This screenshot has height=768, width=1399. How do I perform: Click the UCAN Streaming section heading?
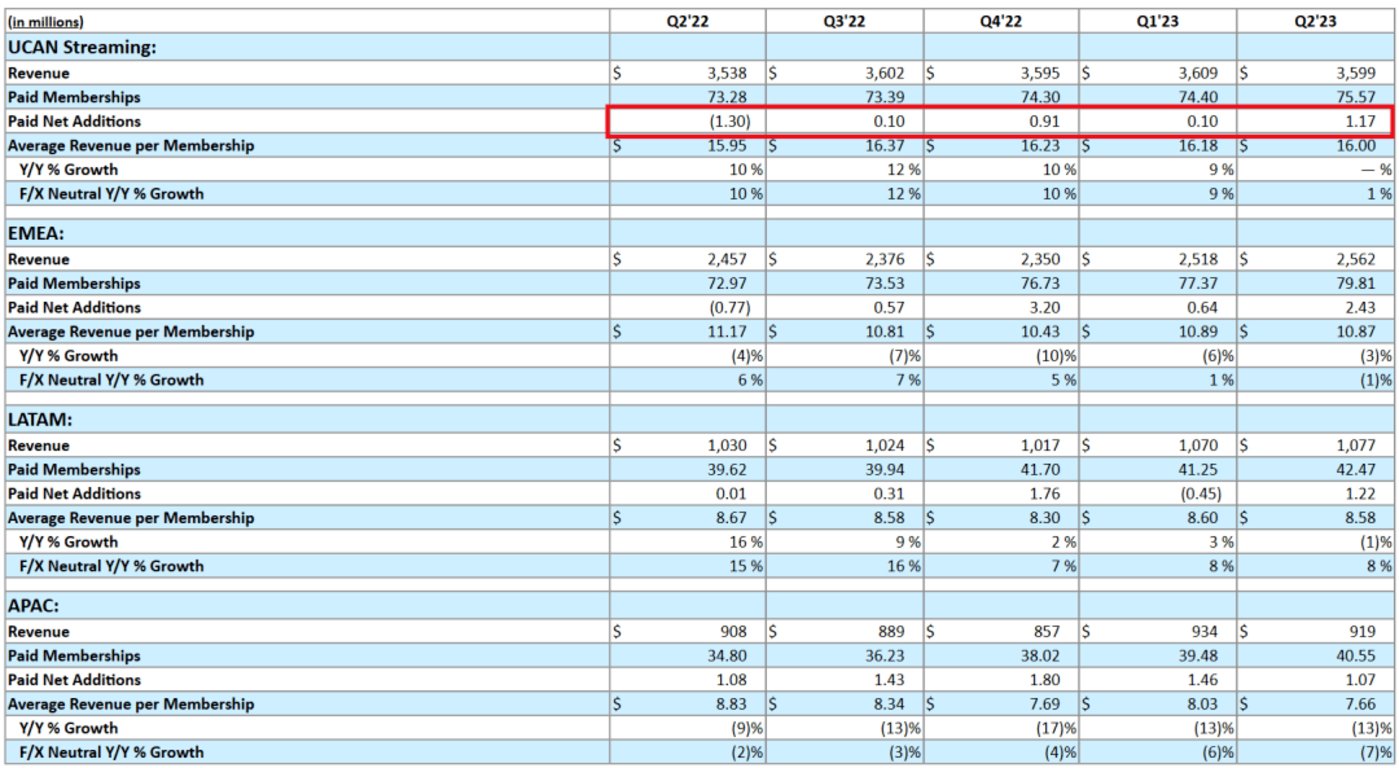(82, 46)
